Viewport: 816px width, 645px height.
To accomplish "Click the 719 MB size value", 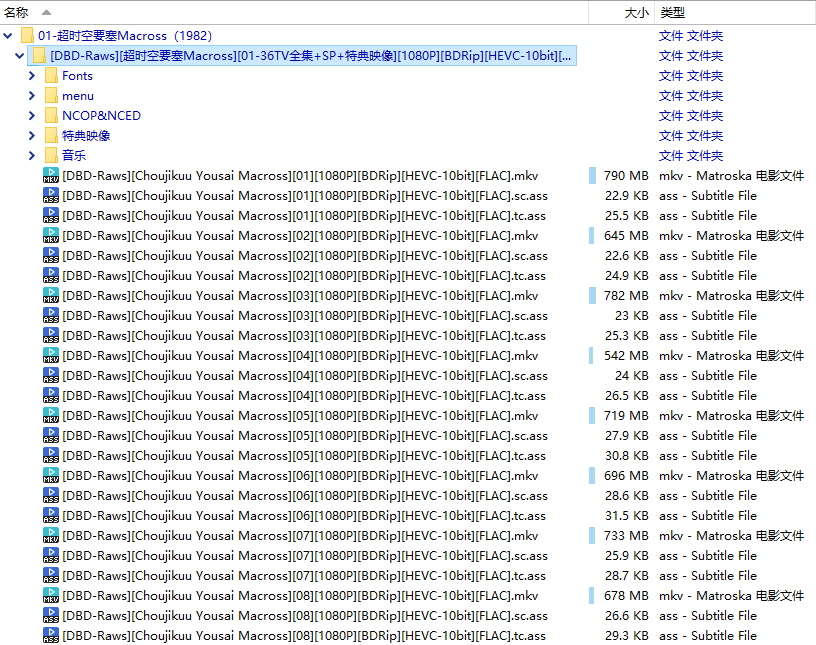I will [x=626, y=415].
